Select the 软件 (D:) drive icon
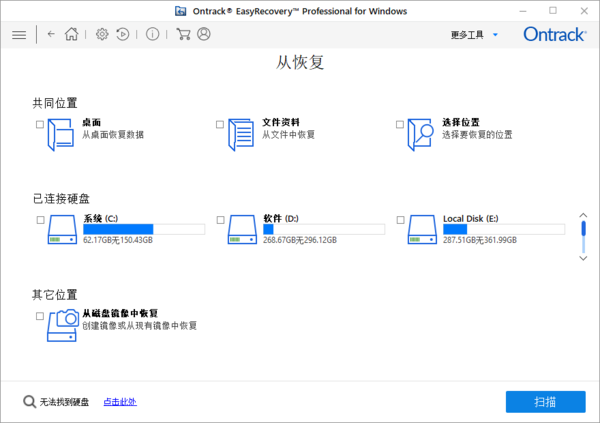The width and height of the screenshot is (600, 423). pyautogui.click(x=242, y=229)
